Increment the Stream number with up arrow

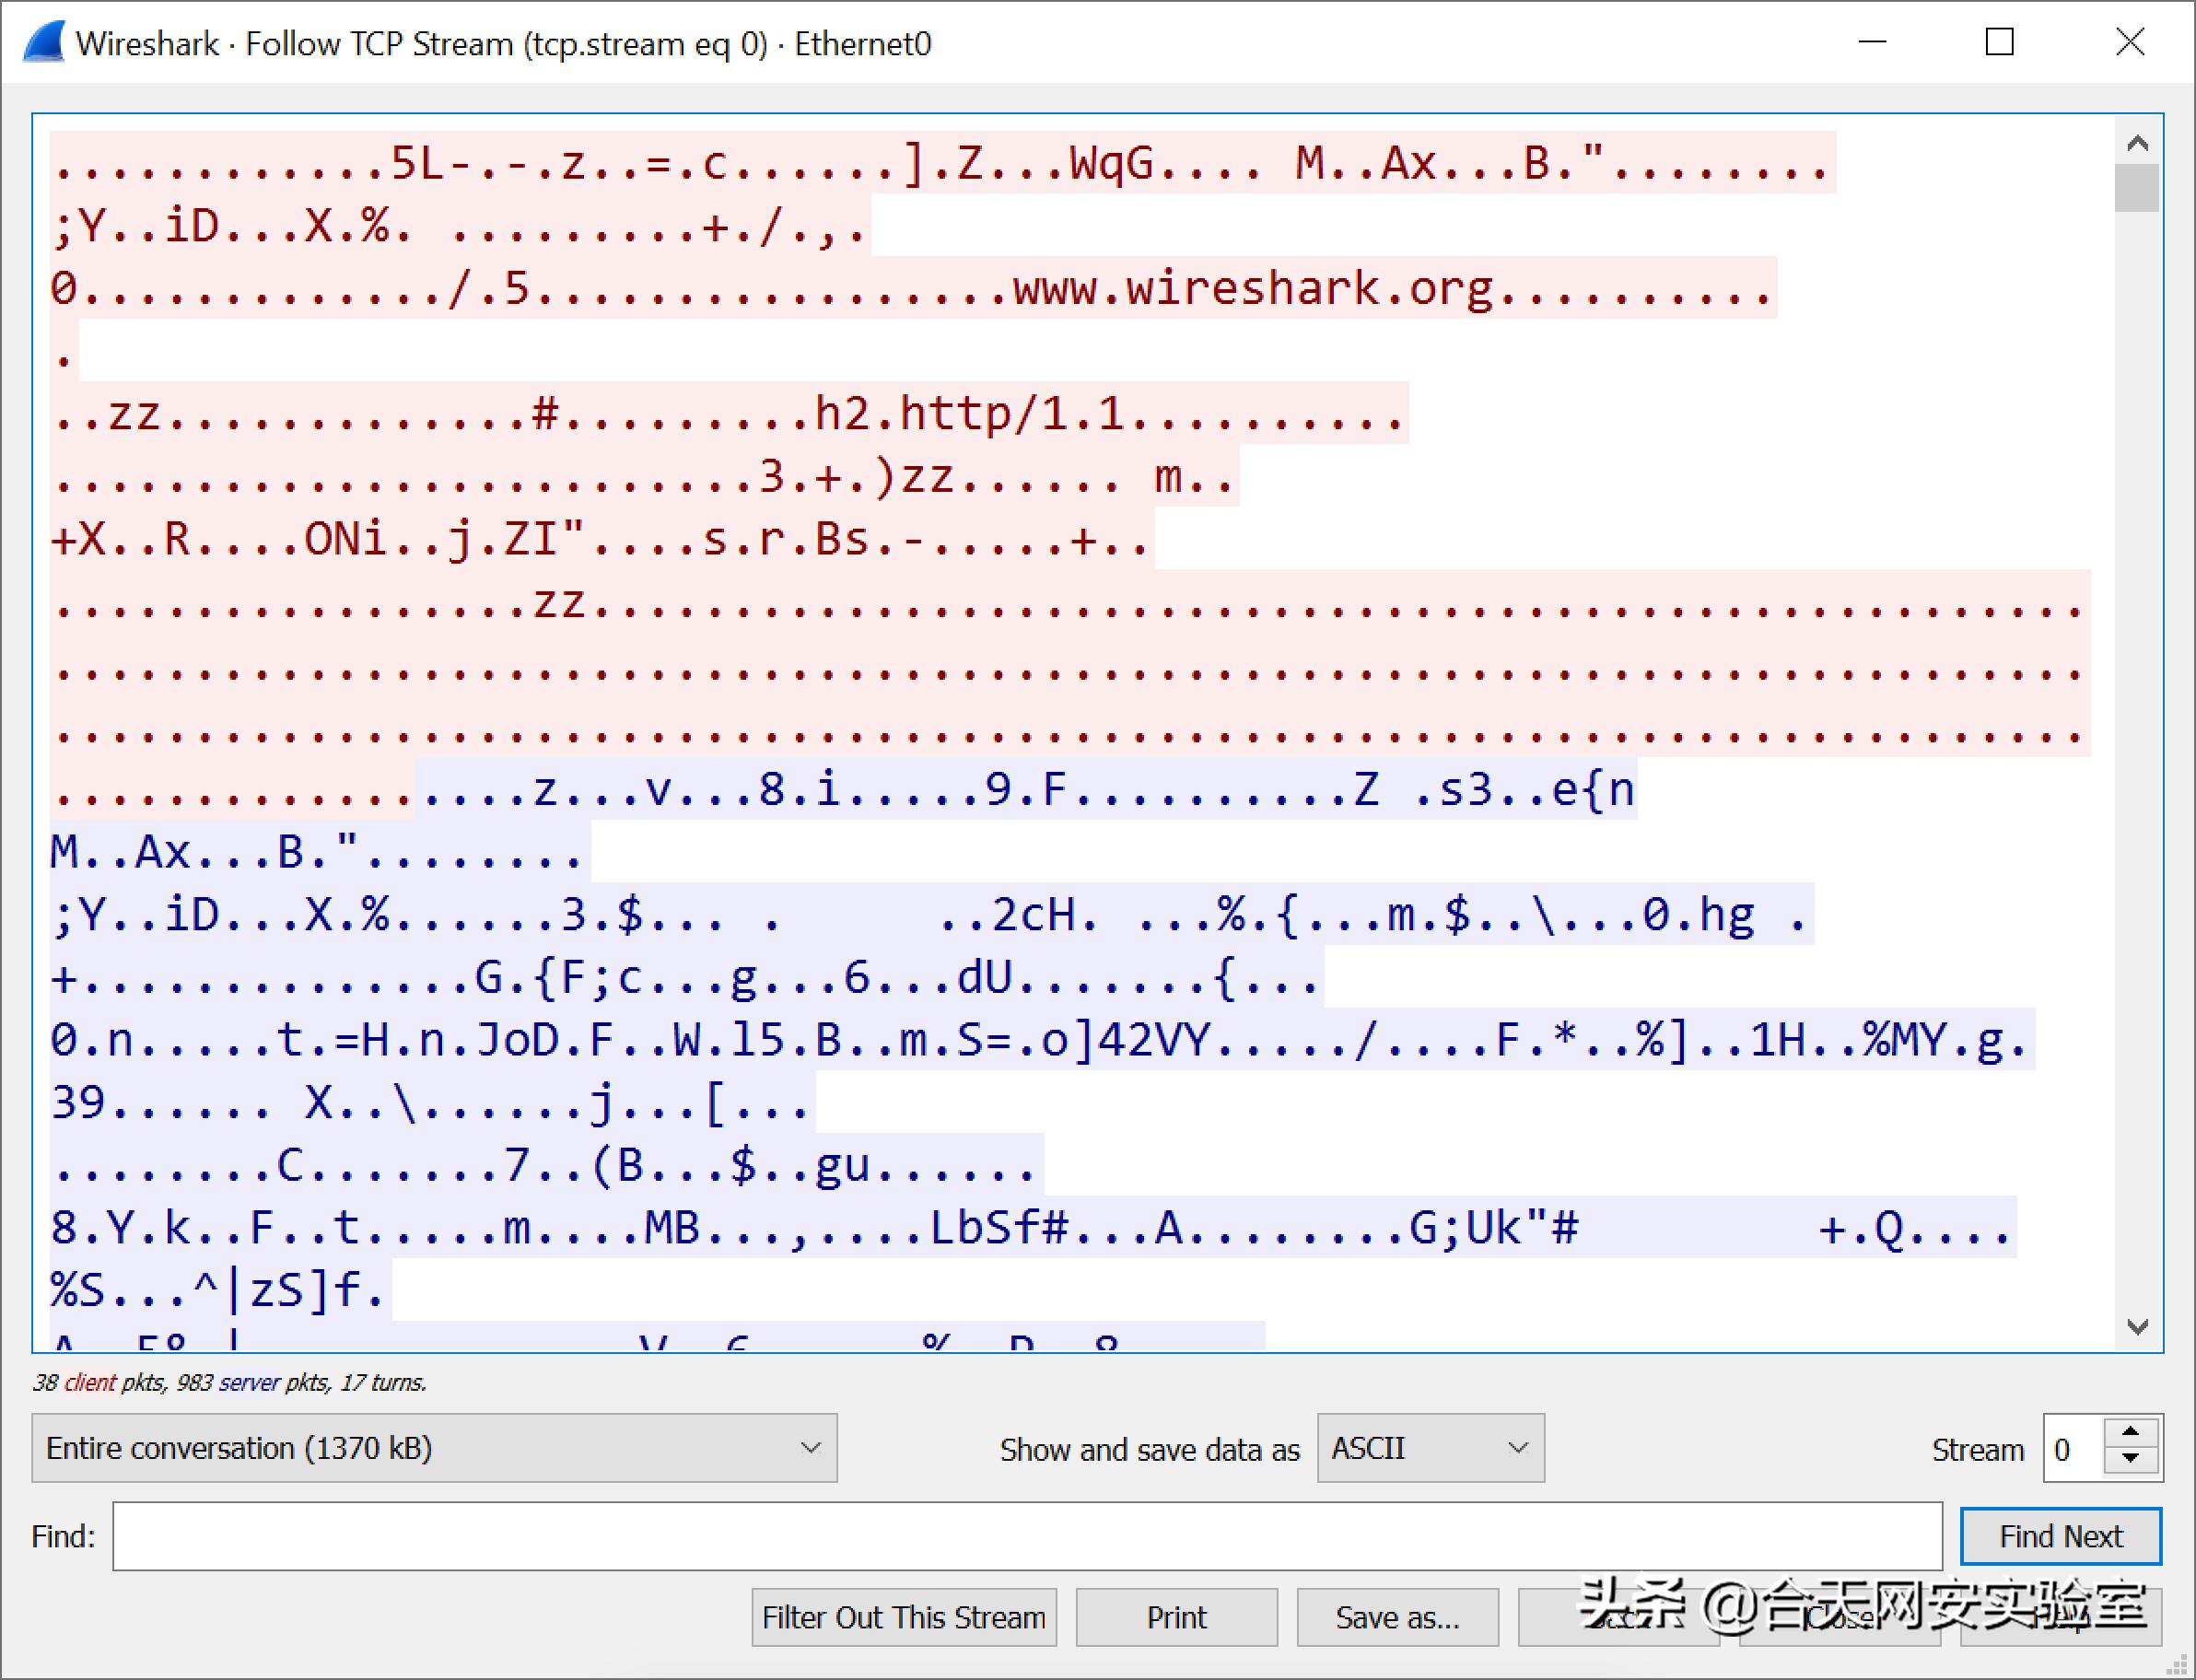2131,1432
